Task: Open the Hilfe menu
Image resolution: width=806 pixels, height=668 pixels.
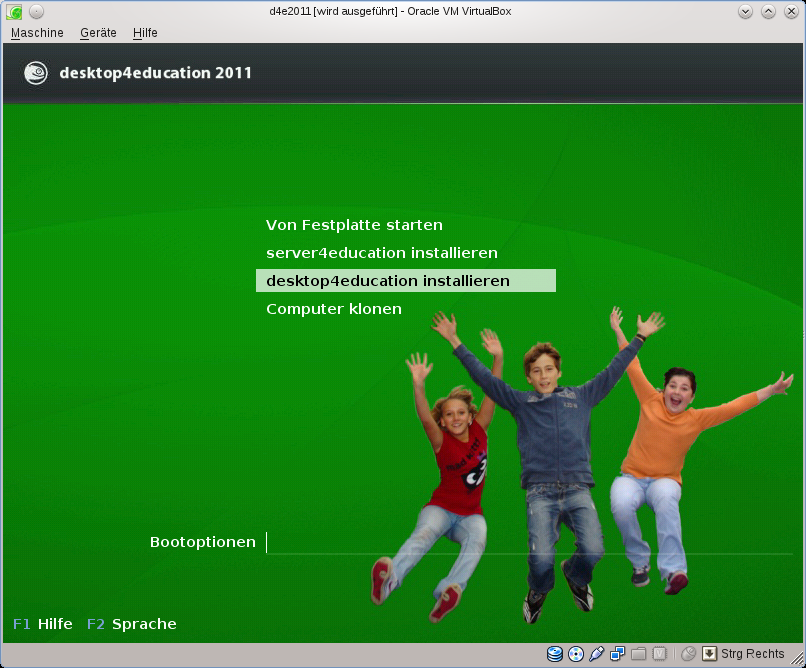Action: pos(145,33)
